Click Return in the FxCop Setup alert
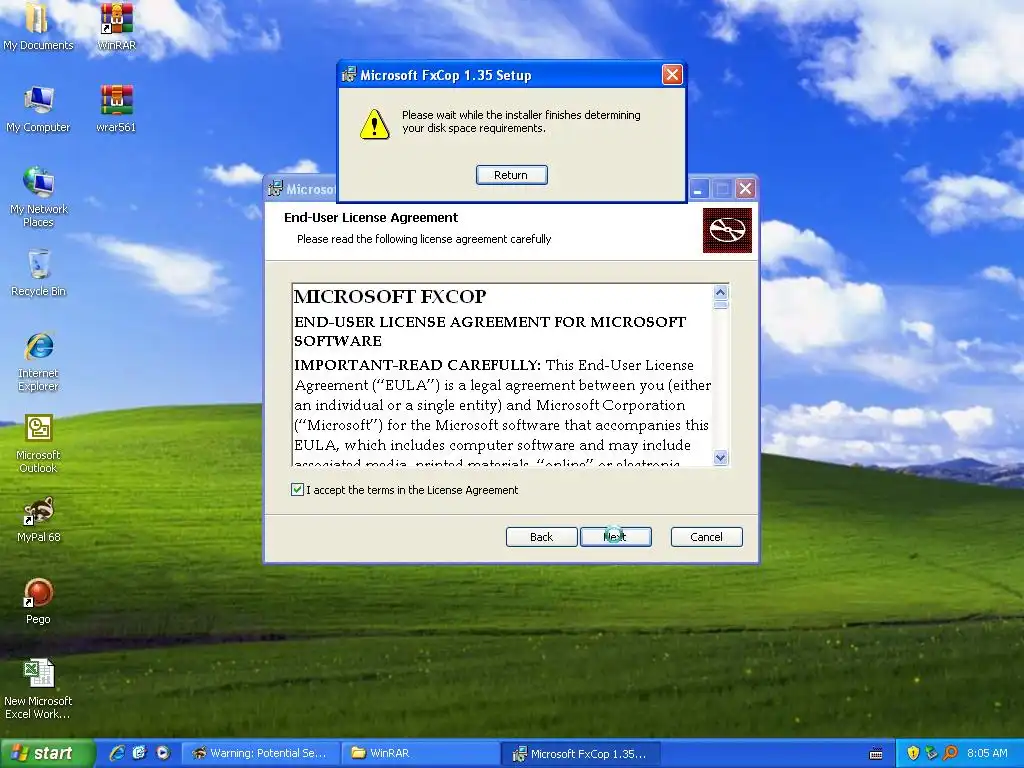Screen dimensions: 1024x768 coord(511,175)
